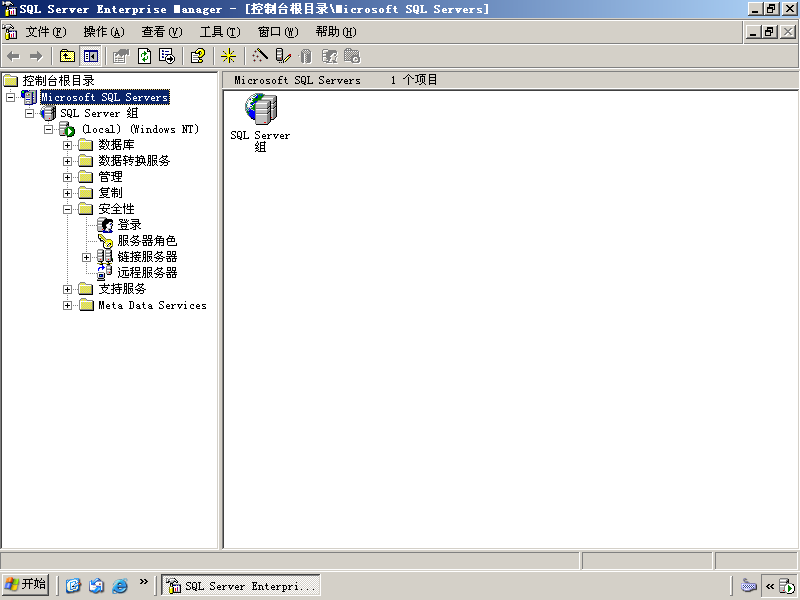The image size is (800, 600).
Task: Select the 数据库 tree item
Action: click(x=116, y=145)
